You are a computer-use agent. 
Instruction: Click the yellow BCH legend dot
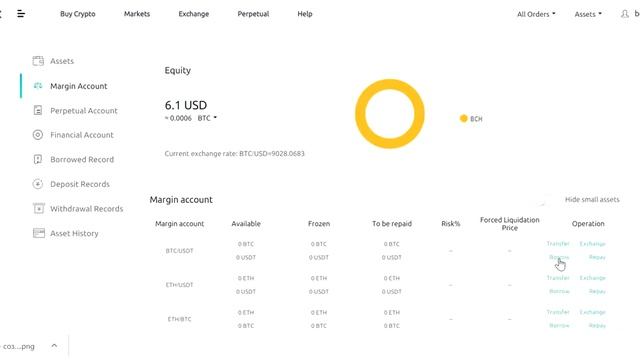[463, 118]
